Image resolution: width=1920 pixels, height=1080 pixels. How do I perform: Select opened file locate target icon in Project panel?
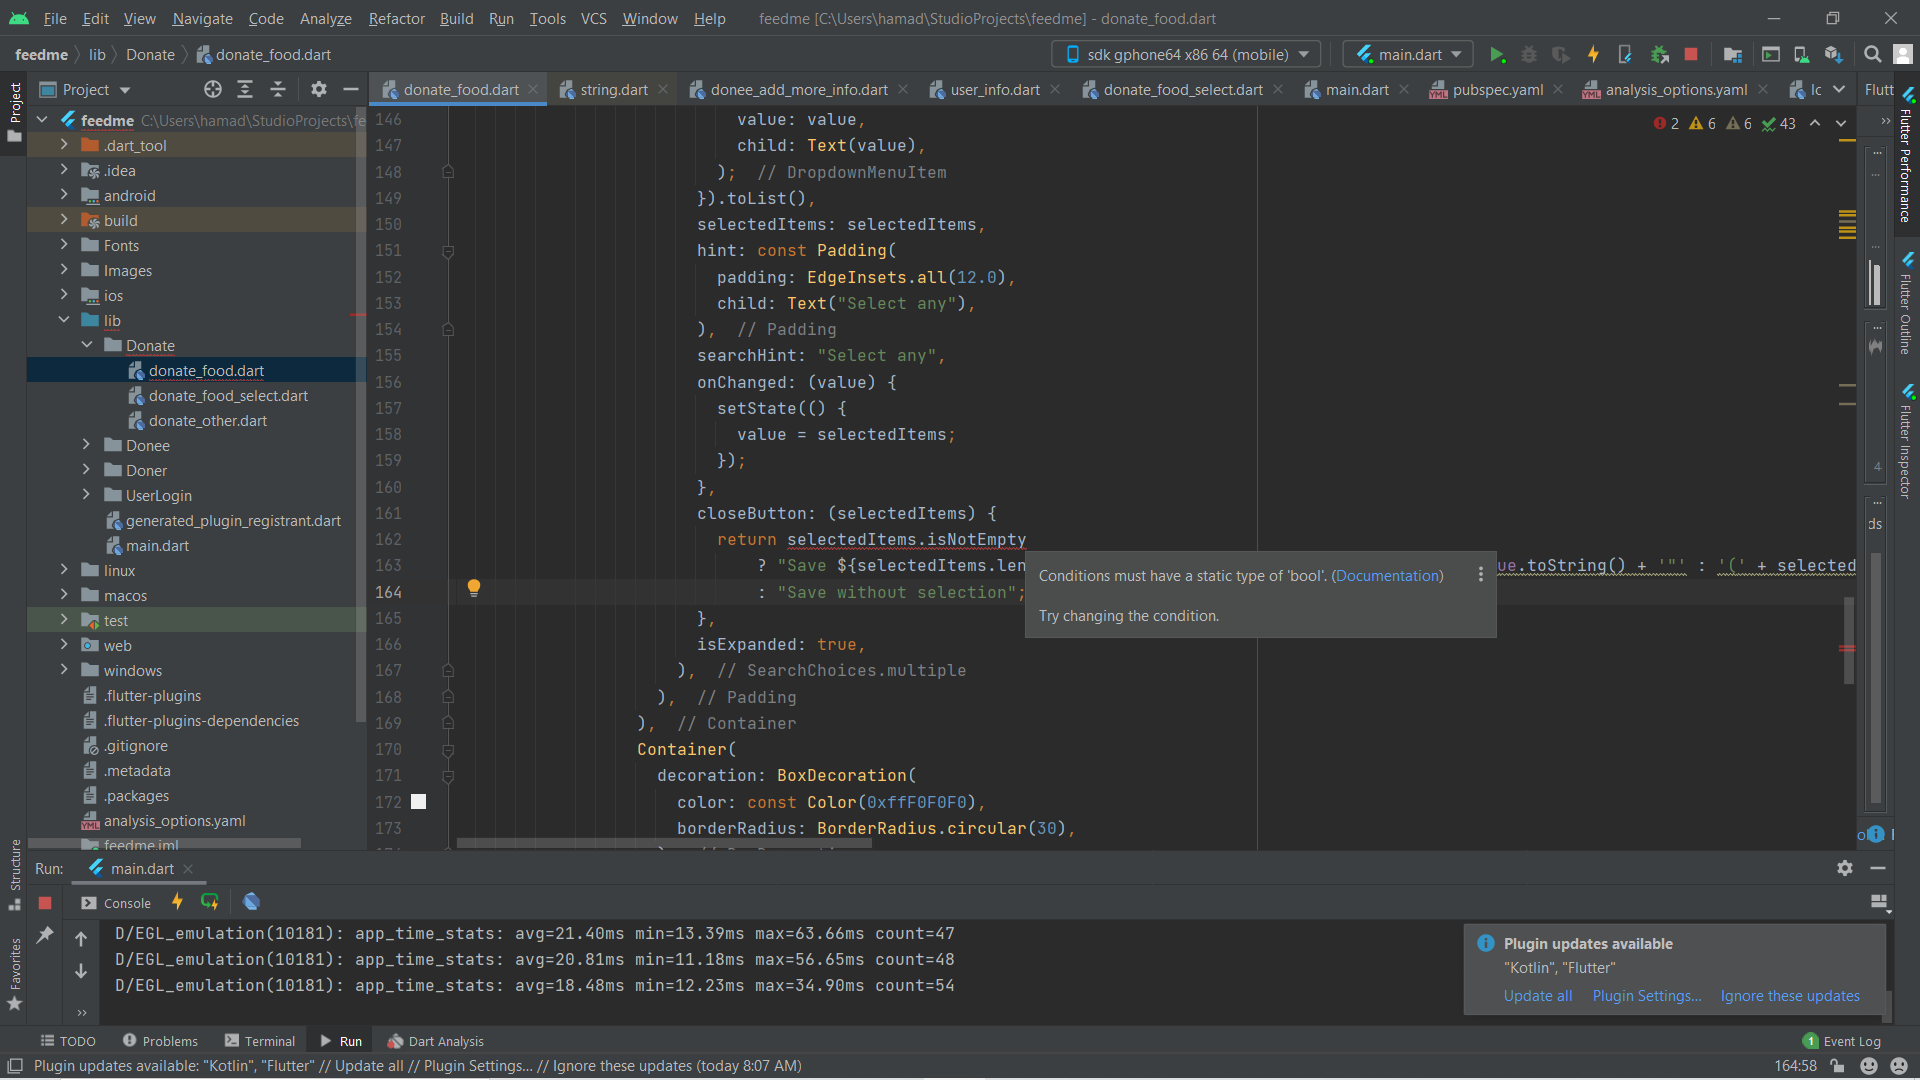click(213, 90)
